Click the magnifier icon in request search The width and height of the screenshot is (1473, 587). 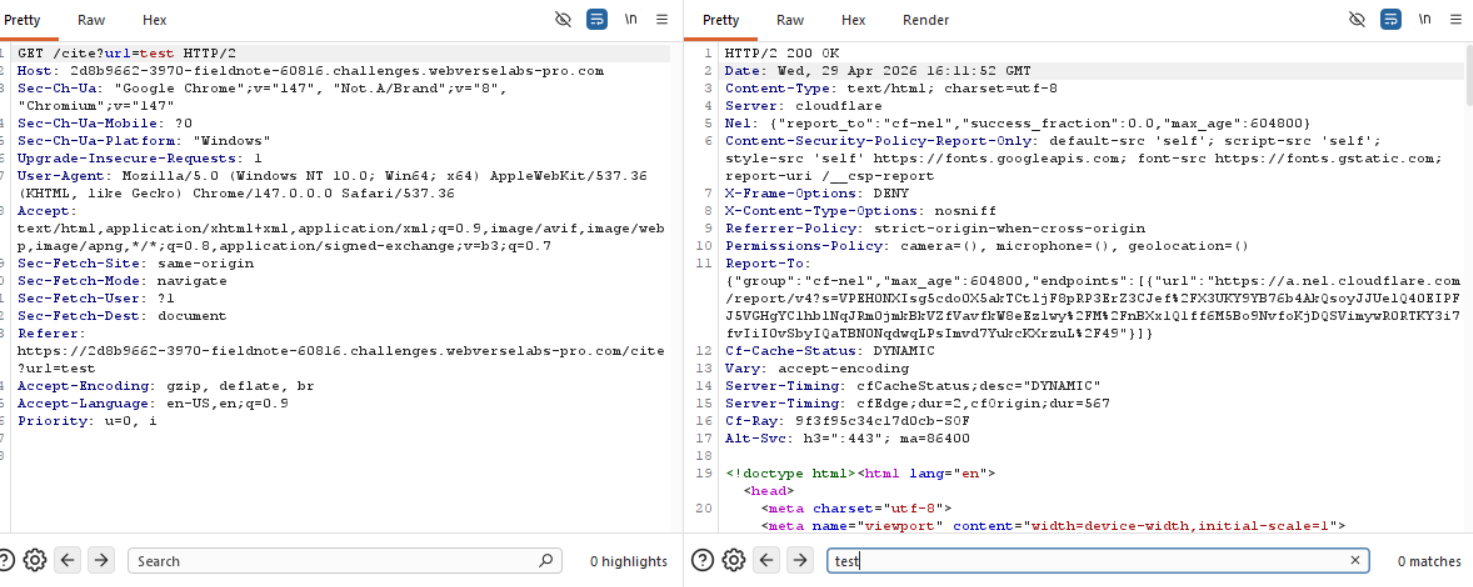(x=546, y=560)
